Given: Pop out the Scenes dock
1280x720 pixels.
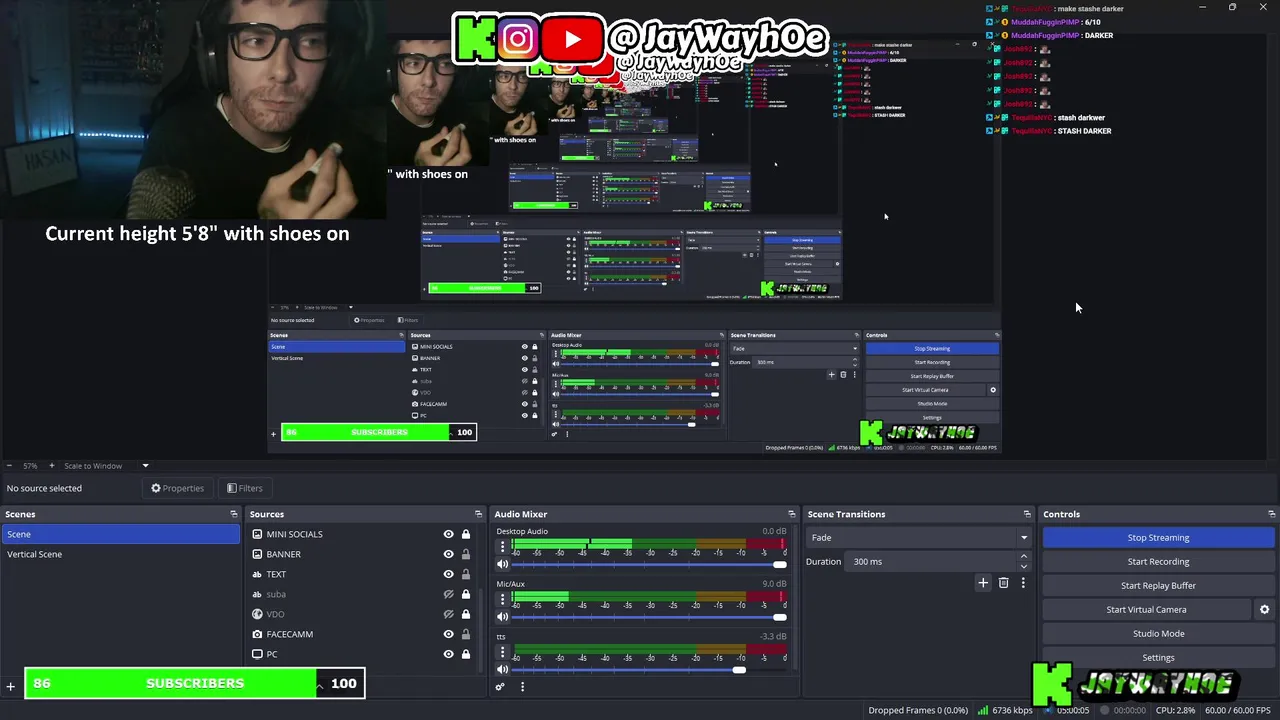Looking at the screenshot, I should pyautogui.click(x=234, y=514).
